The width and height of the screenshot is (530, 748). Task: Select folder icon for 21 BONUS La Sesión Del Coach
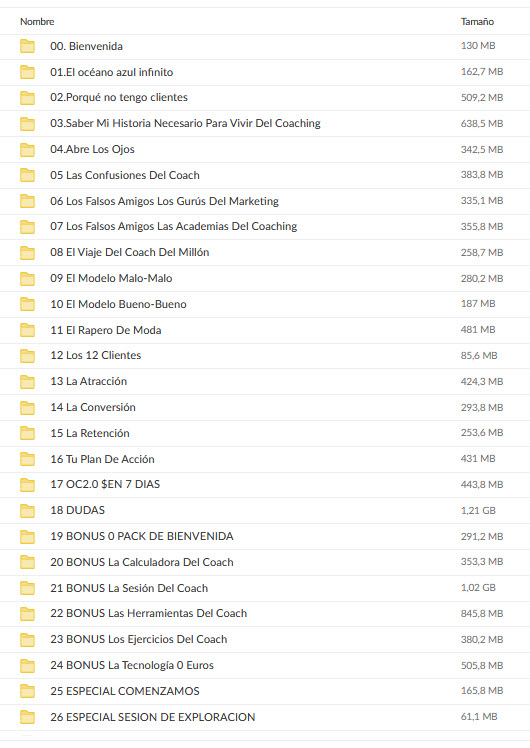pos(27,588)
